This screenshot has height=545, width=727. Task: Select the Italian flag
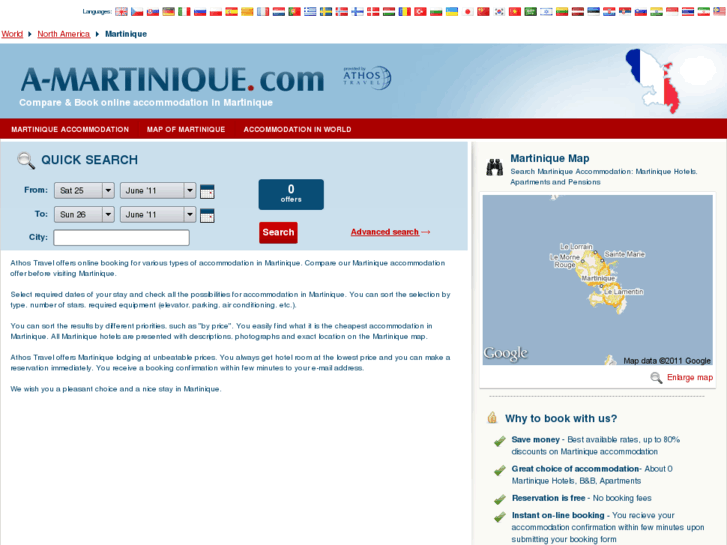pos(185,12)
